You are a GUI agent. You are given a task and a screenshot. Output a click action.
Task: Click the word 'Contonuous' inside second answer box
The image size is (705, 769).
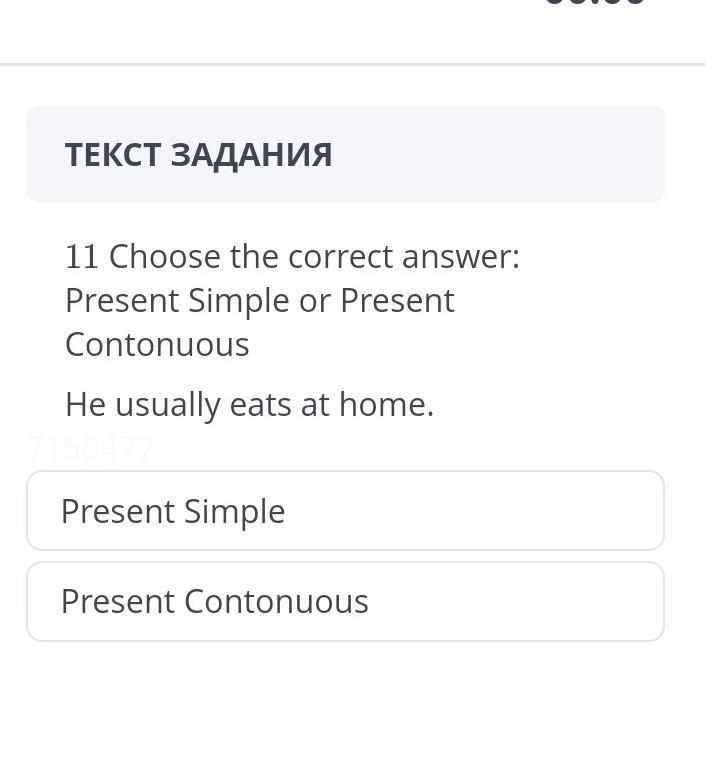coord(277,602)
